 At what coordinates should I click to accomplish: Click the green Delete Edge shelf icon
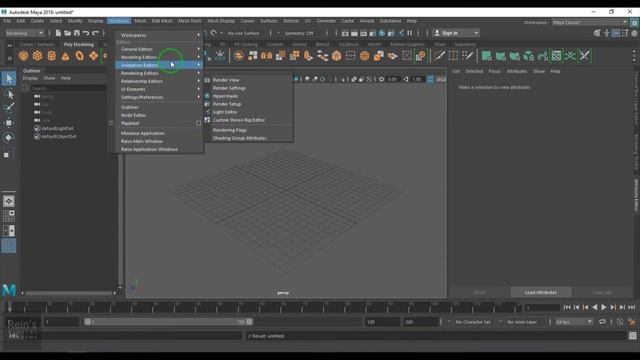pyautogui.click(x=584, y=56)
